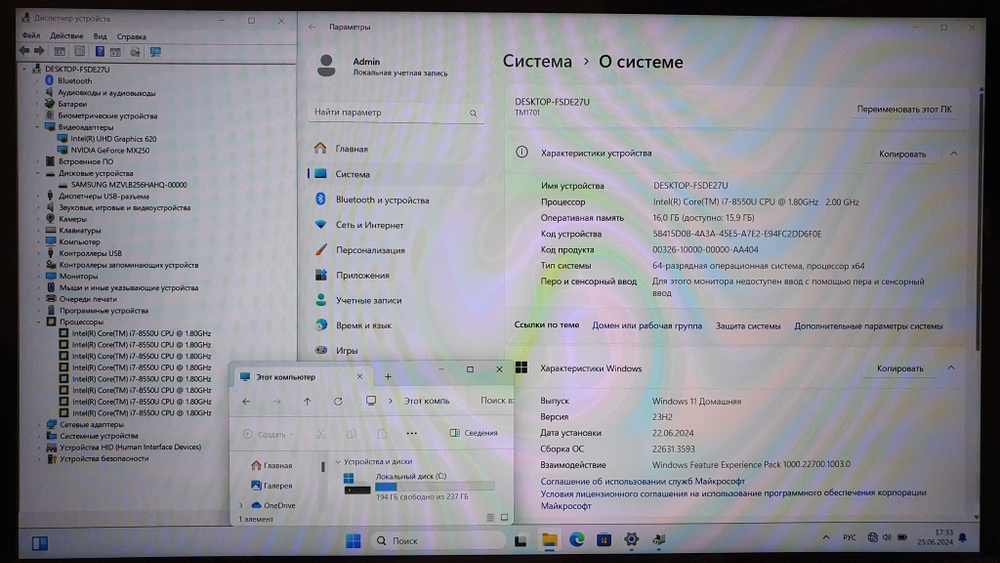1000x563 pixels.
Task: Click the Найти параметр search field
Action: click(x=395, y=112)
